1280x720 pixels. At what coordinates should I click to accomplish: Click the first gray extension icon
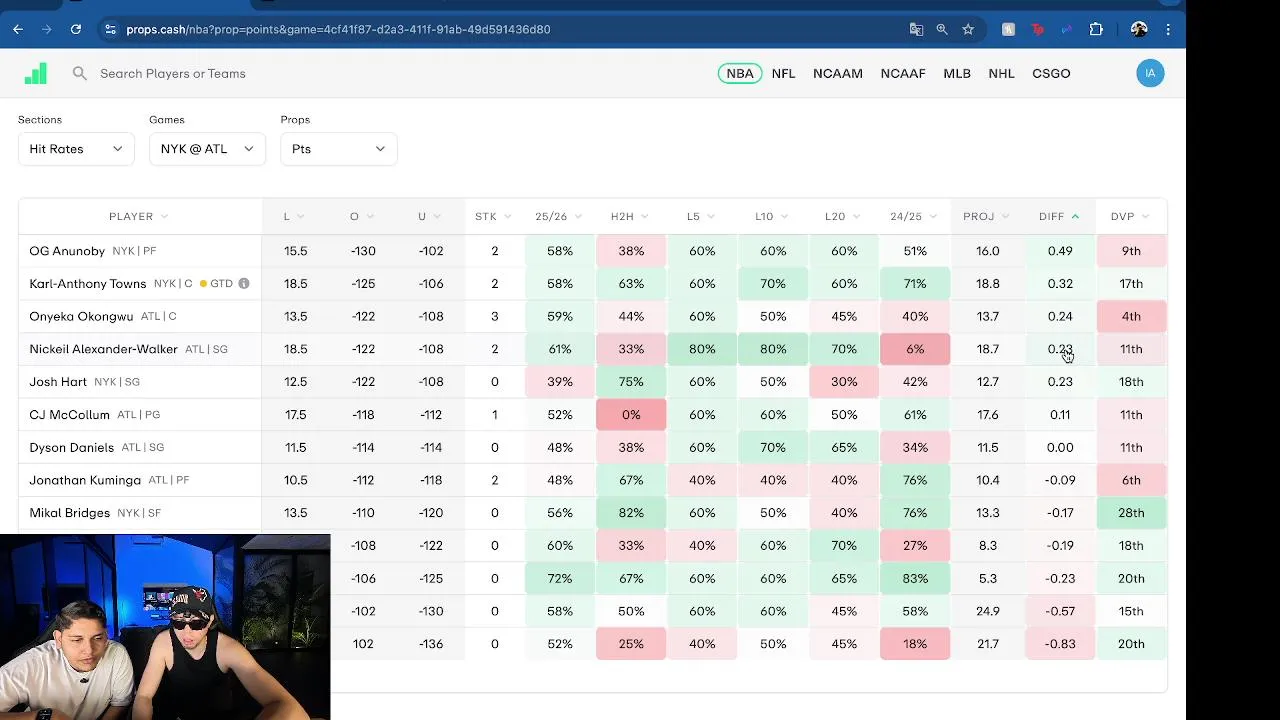pyautogui.click(x=1008, y=29)
